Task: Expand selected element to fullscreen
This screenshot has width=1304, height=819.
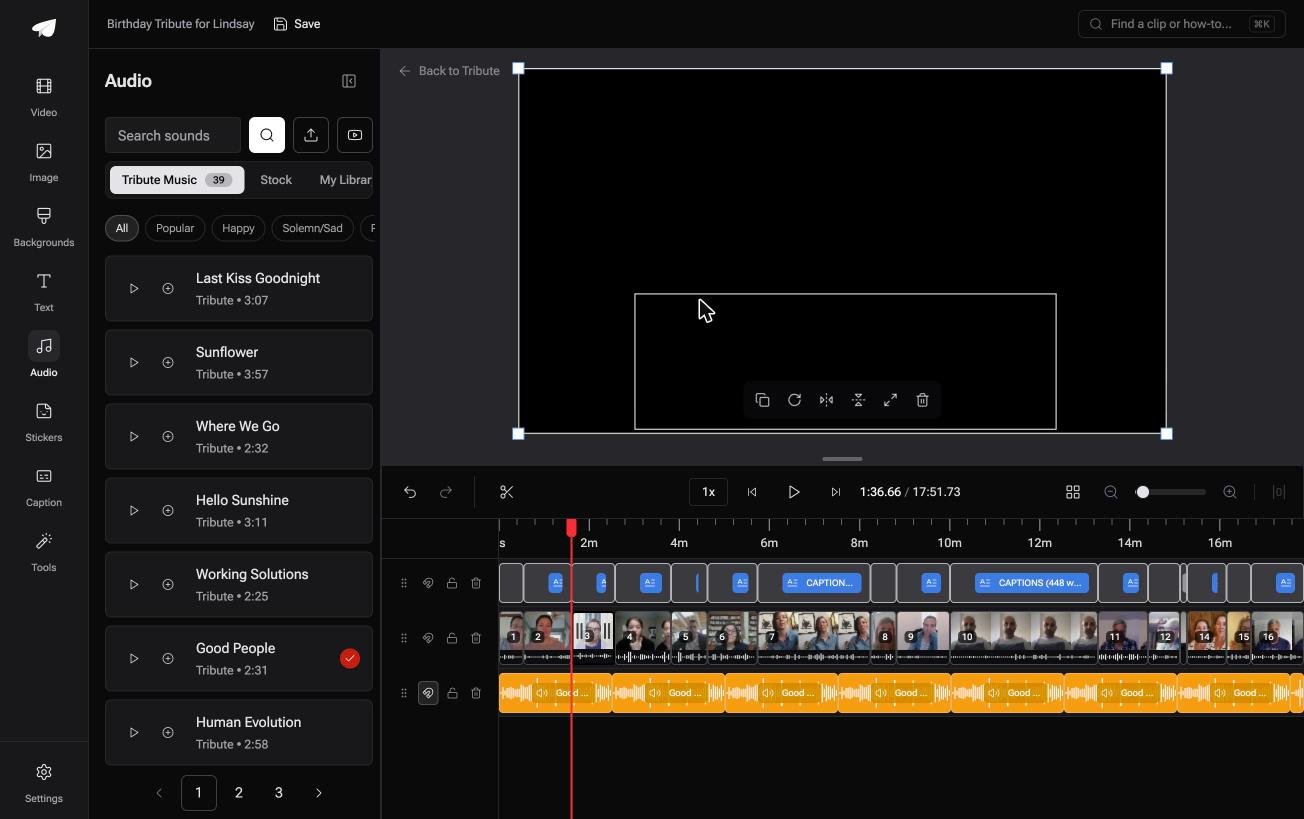Action: coord(890,400)
